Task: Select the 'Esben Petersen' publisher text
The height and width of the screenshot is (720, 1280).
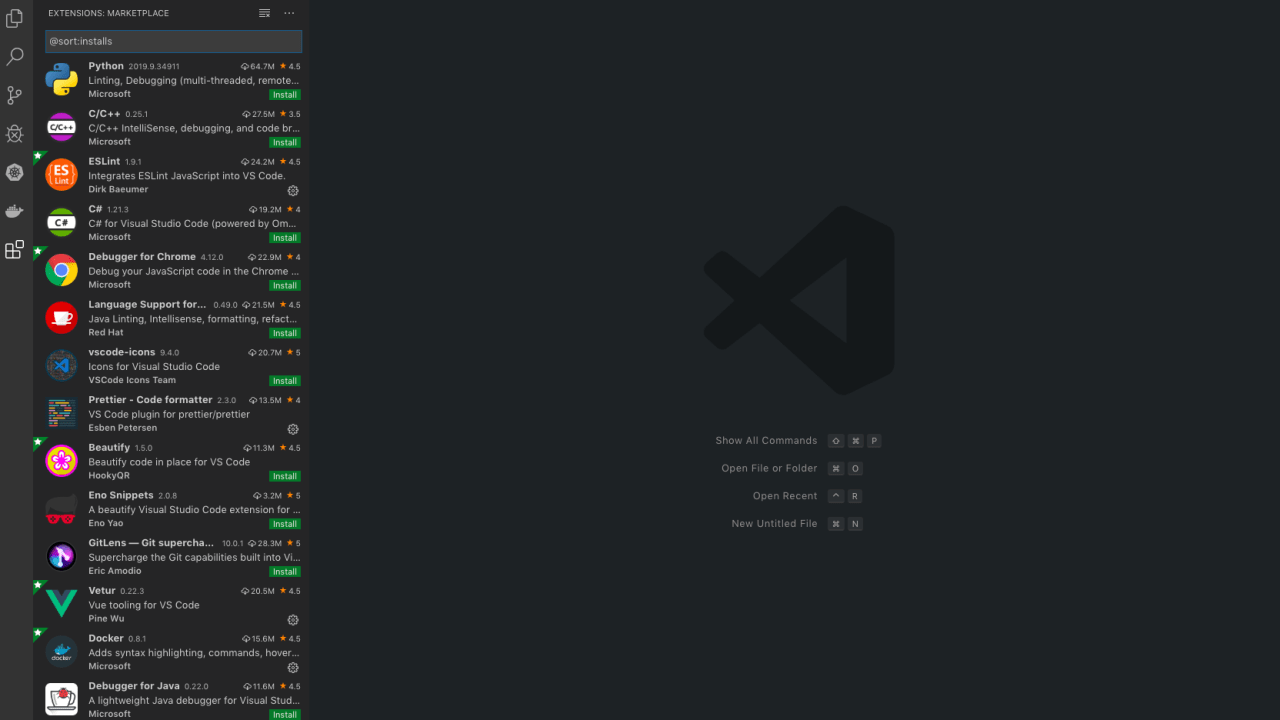Action: tap(122, 428)
